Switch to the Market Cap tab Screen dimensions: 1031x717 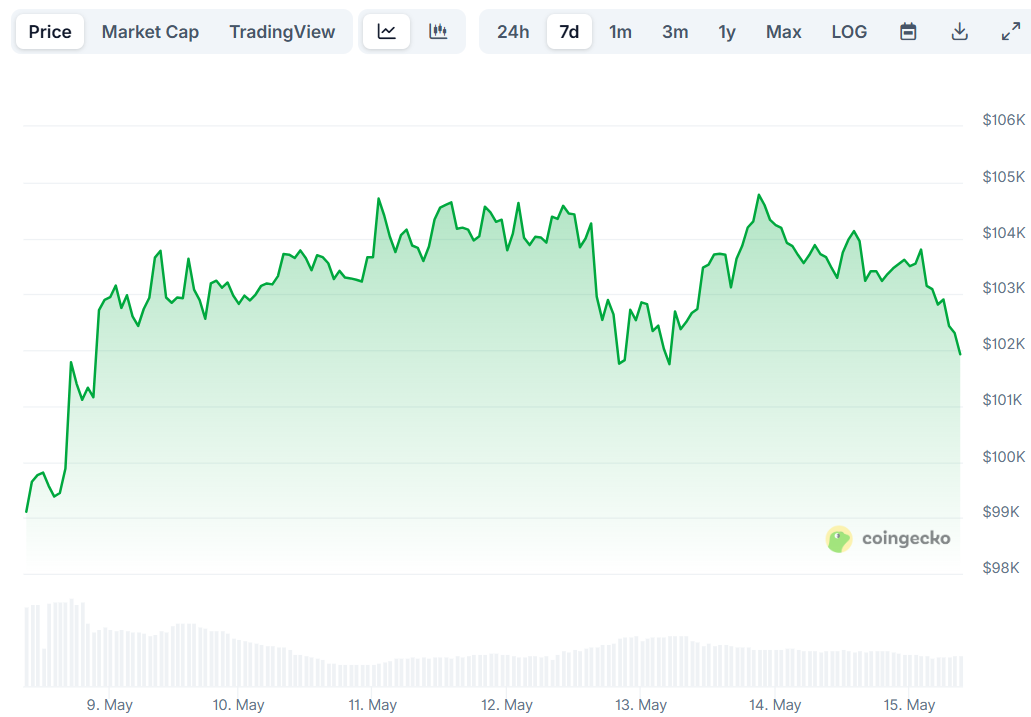tap(150, 31)
